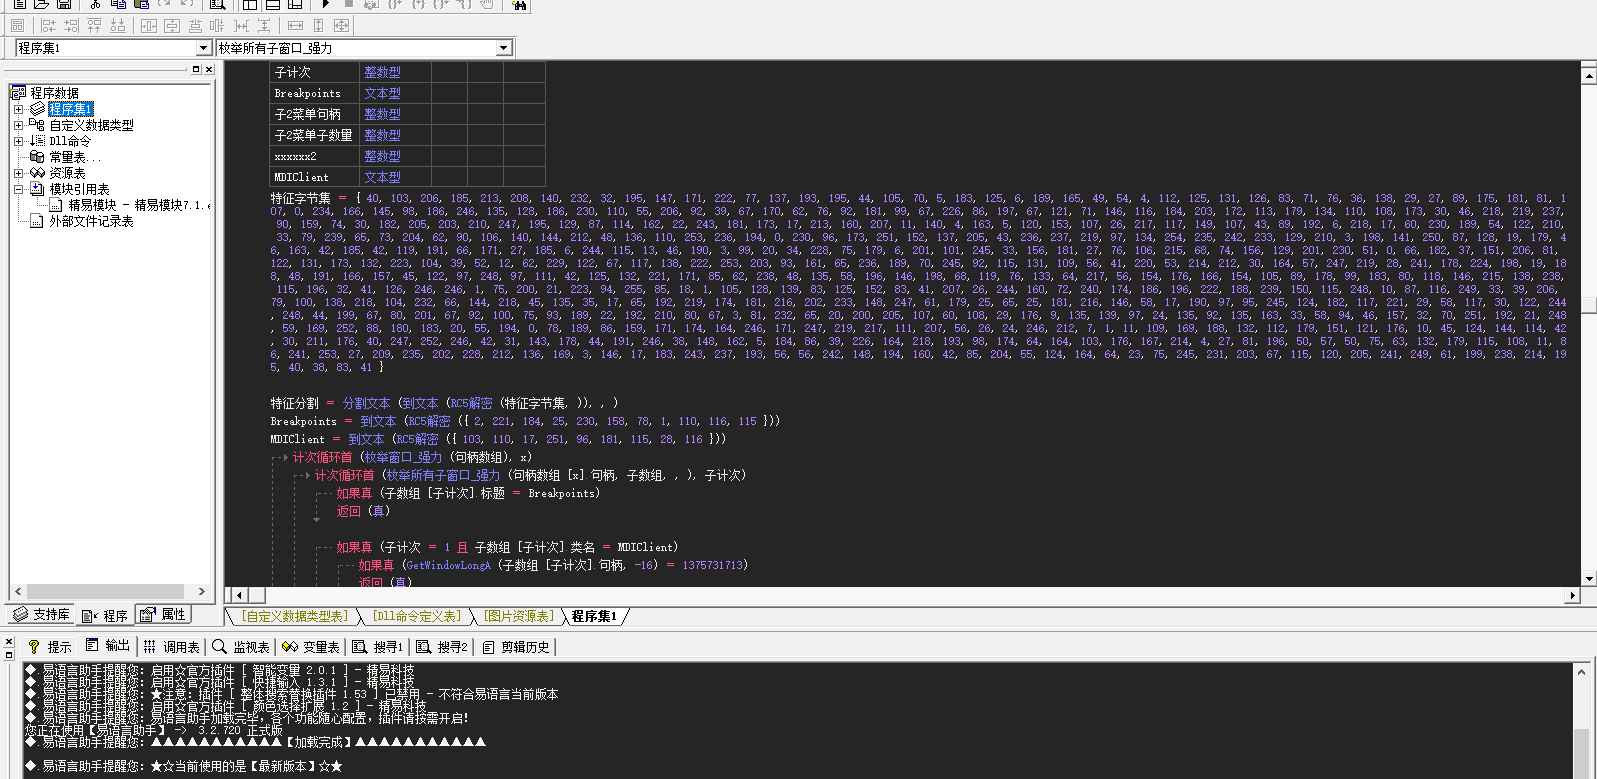
Task: Open the 程序集1 selector dropdown
Action: (x=203, y=48)
